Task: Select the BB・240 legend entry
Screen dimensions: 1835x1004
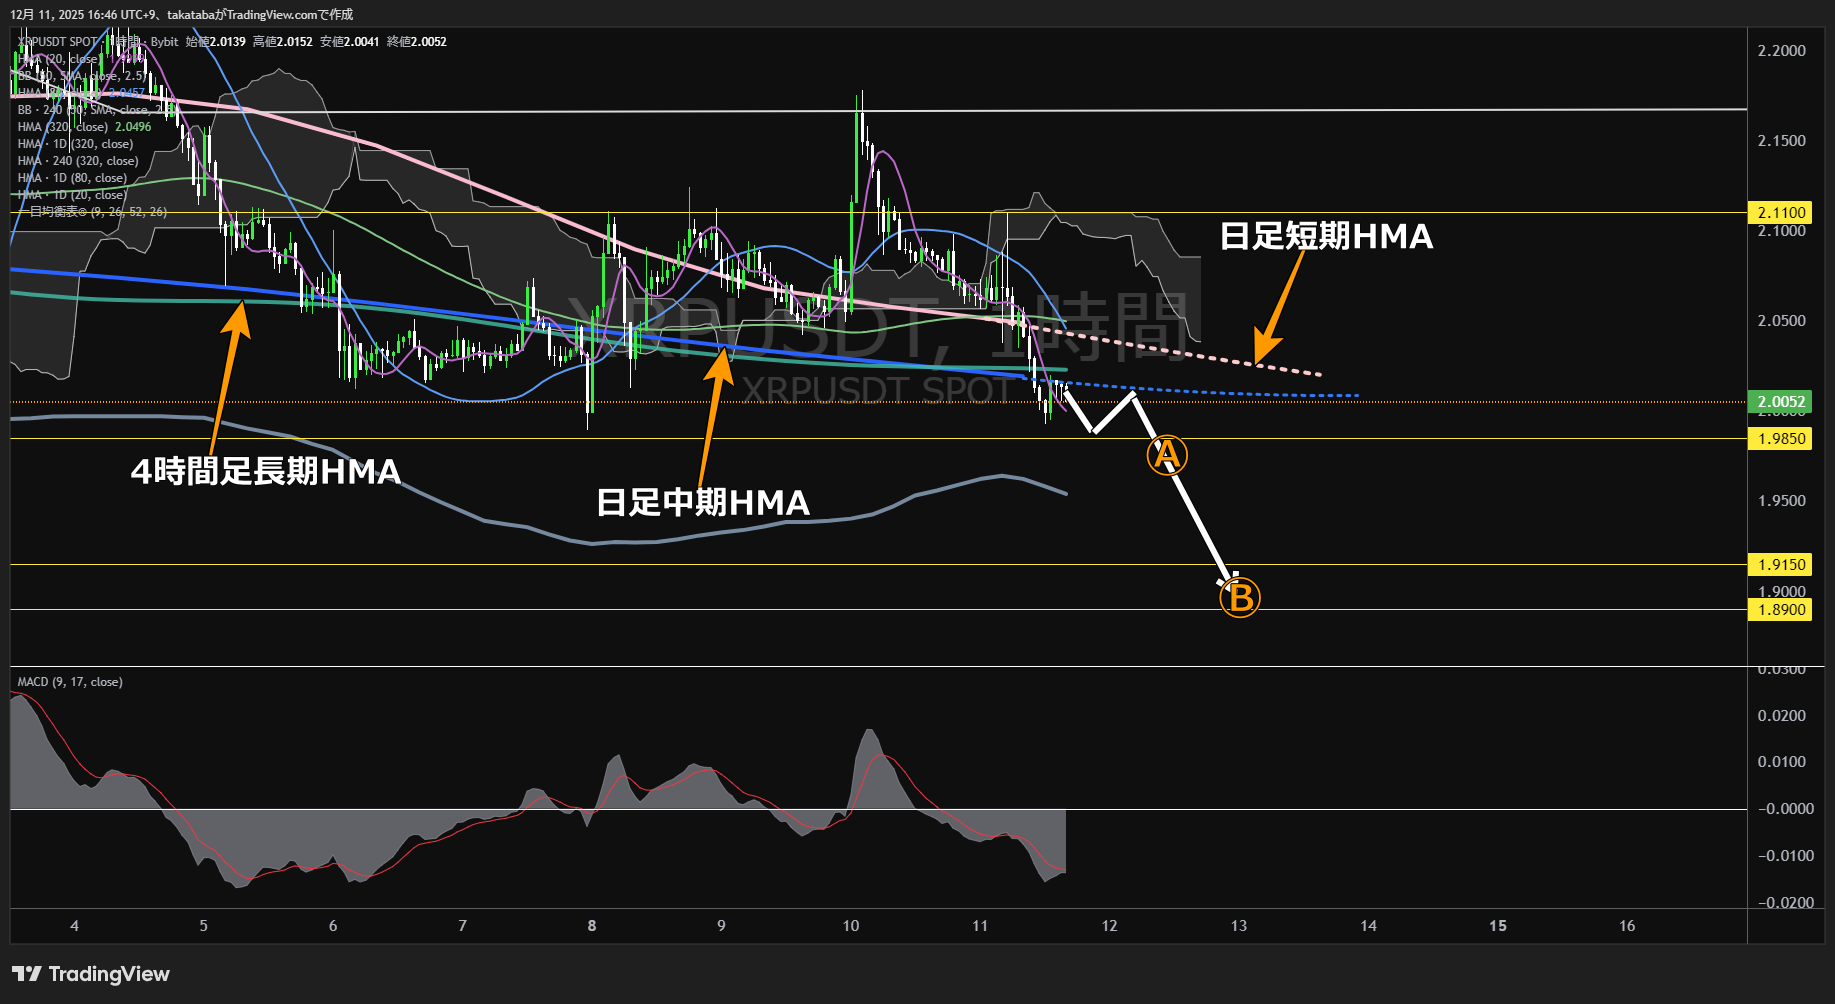Action: click(75, 110)
